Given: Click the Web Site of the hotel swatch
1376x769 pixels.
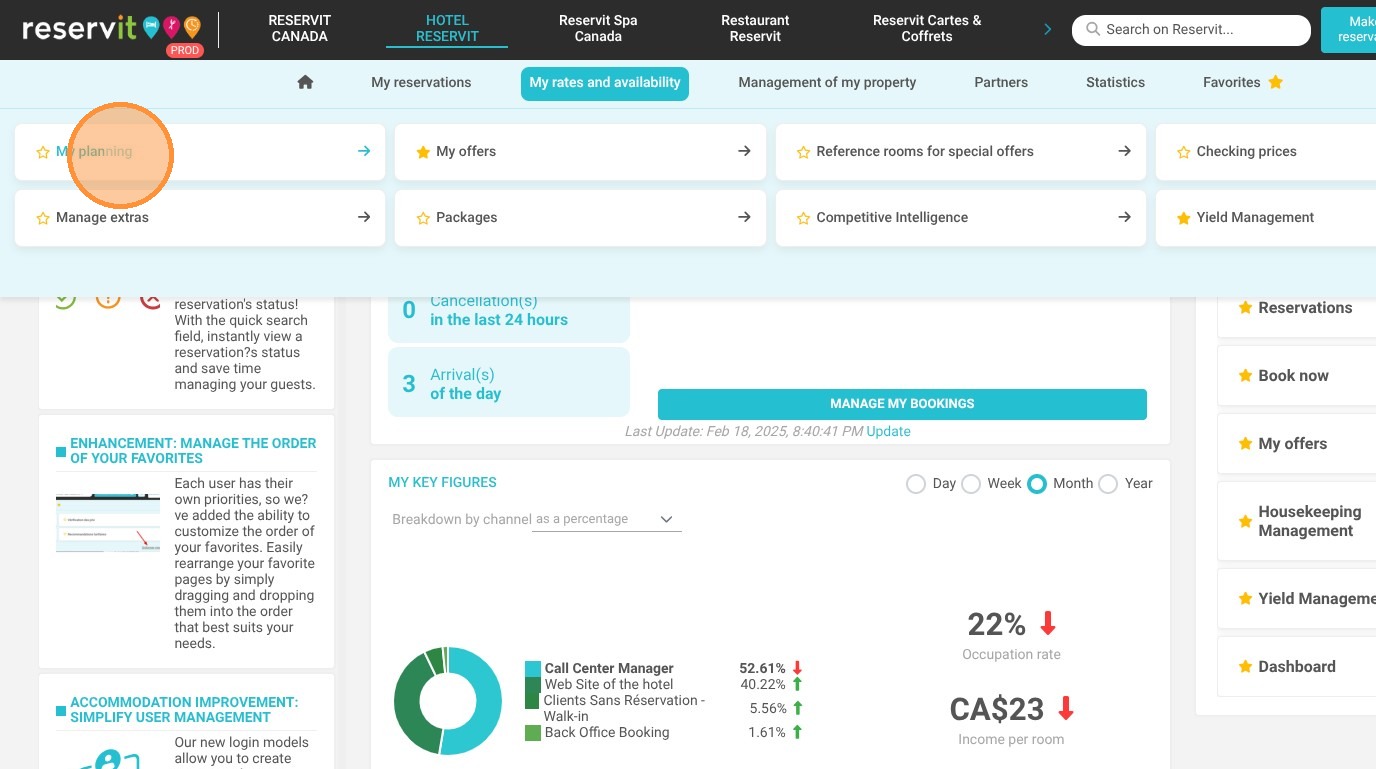Looking at the screenshot, I should [x=533, y=685].
